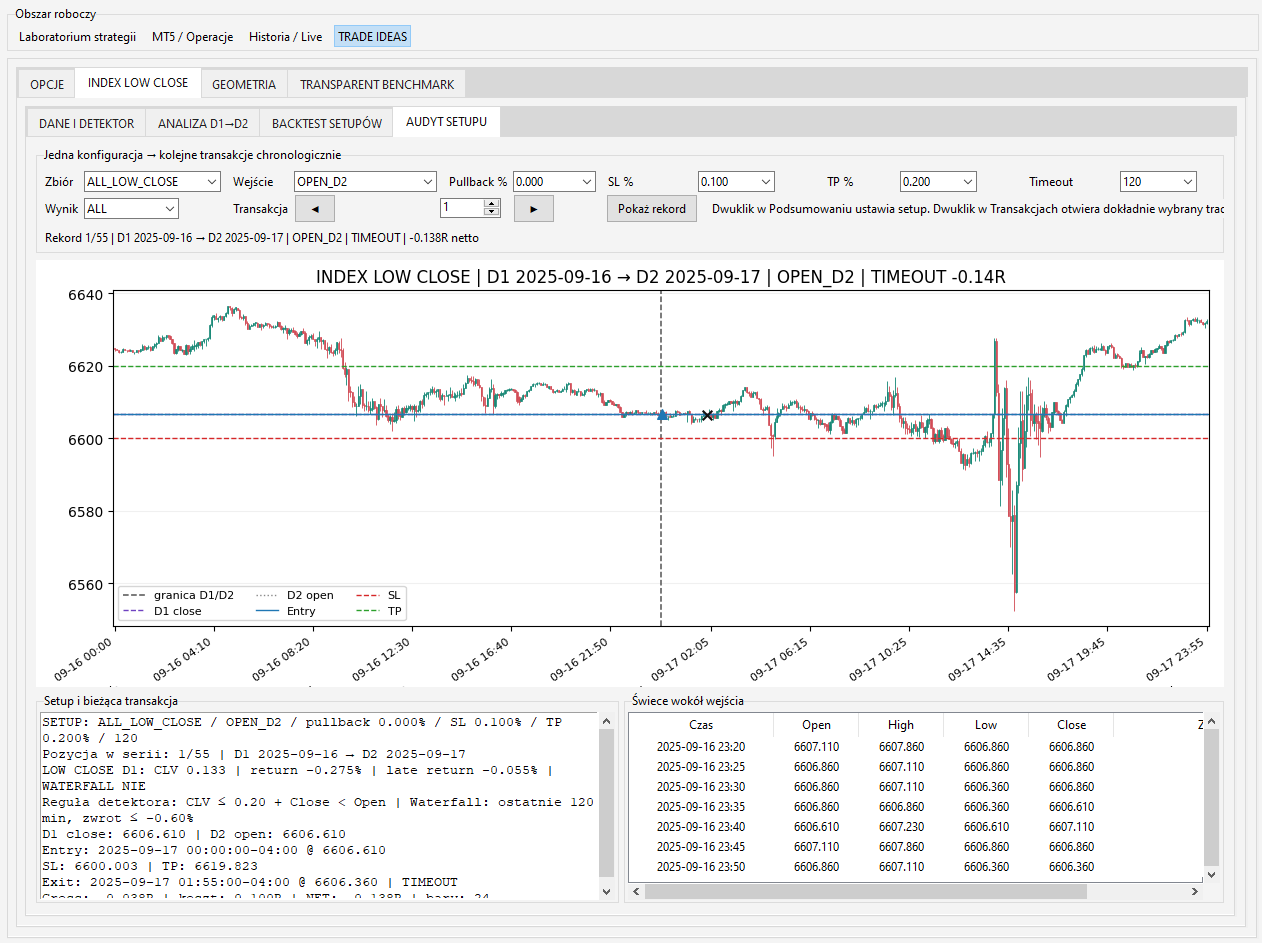The width and height of the screenshot is (1262, 943).
Task: Select the 2025-09-16 23:40 candle row
Action: coord(916,827)
